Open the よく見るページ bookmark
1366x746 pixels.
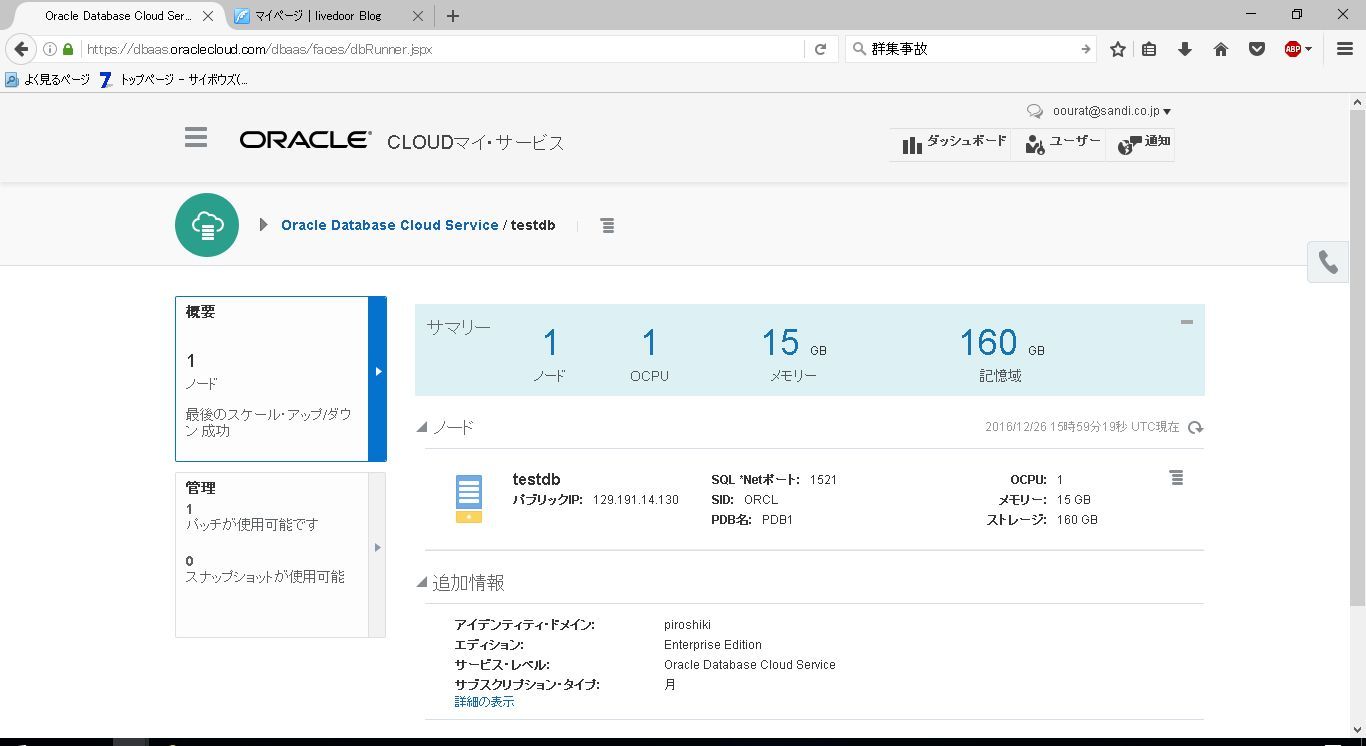point(48,80)
